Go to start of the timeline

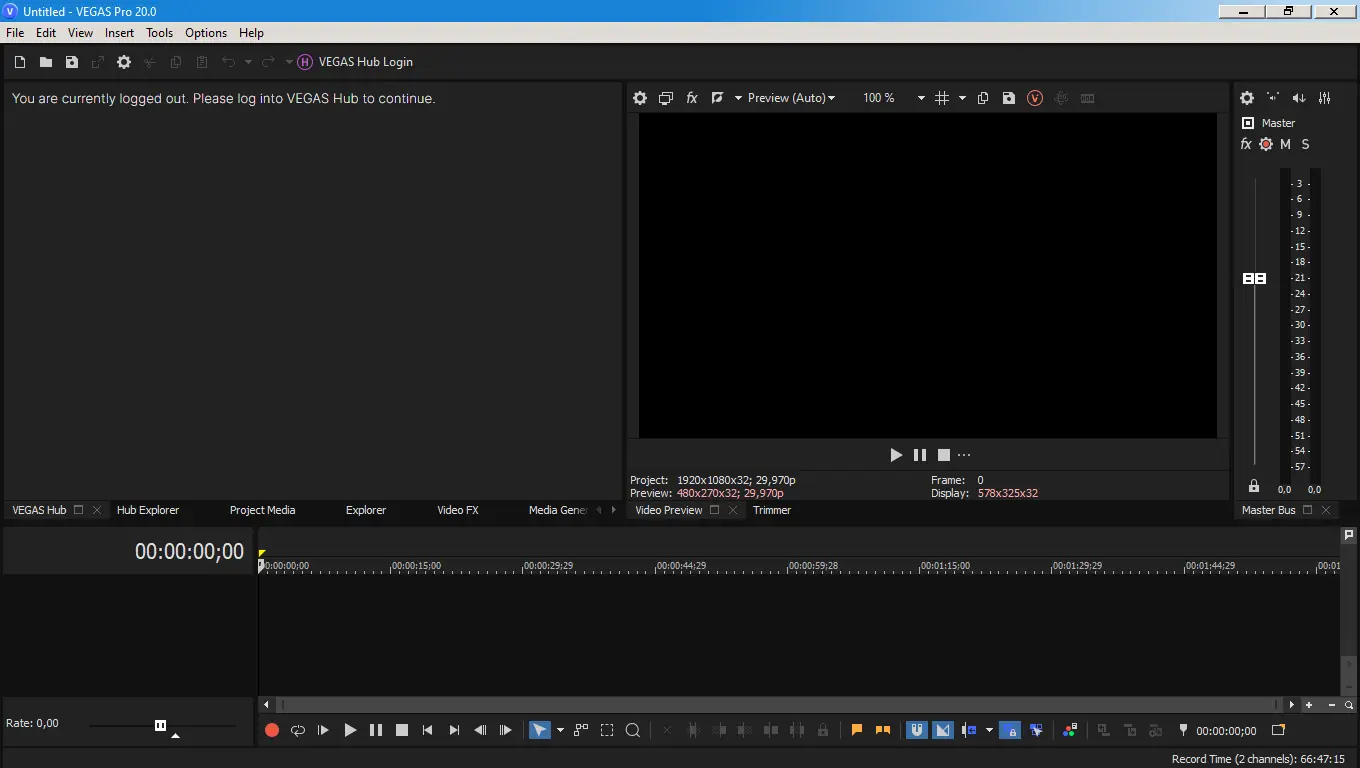[x=428, y=731]
